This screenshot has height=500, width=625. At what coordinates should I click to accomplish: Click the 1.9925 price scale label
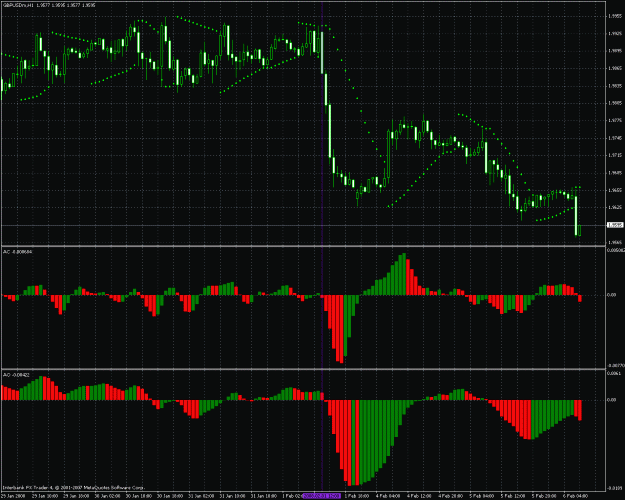pyautogui.click(x=615, y=33)
